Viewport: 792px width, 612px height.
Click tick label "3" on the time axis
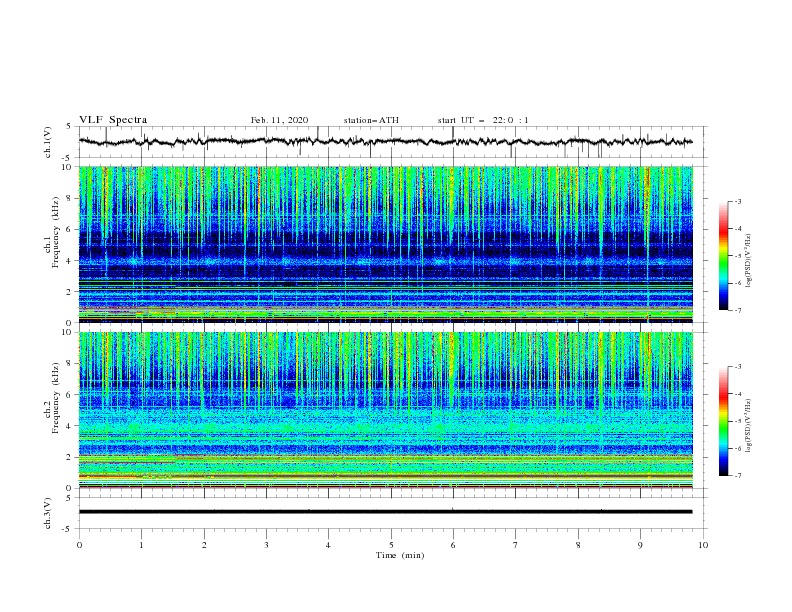[266, 545]
